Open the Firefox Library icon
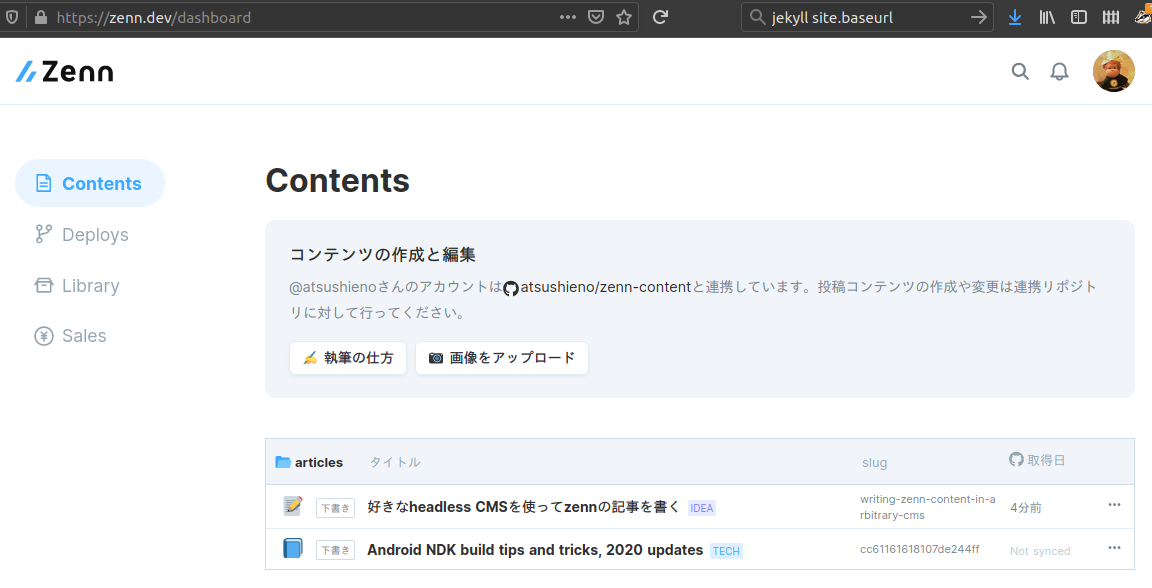 click(1046, 17)
